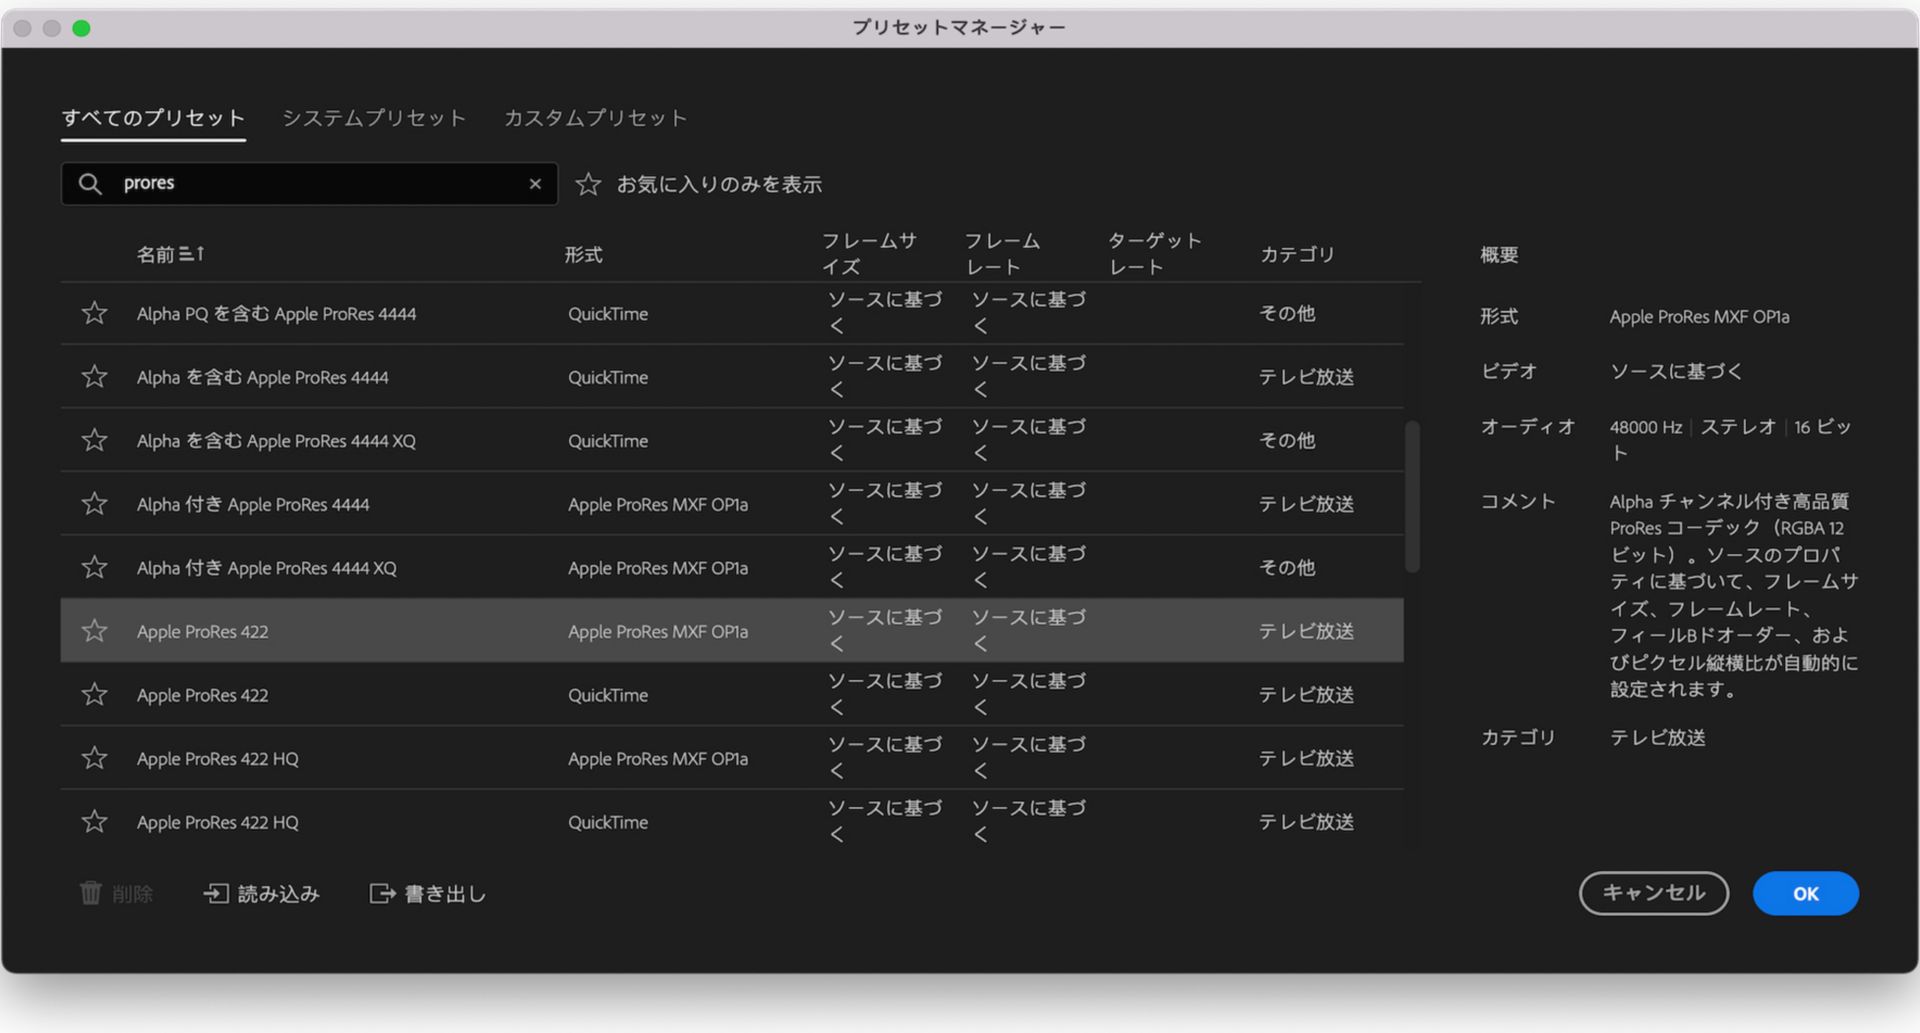This screenshot has width=1920, height=1033.
Task: Select the Apple ProRes 422 HQ MXF OP1a name
Action: (217, 759)
